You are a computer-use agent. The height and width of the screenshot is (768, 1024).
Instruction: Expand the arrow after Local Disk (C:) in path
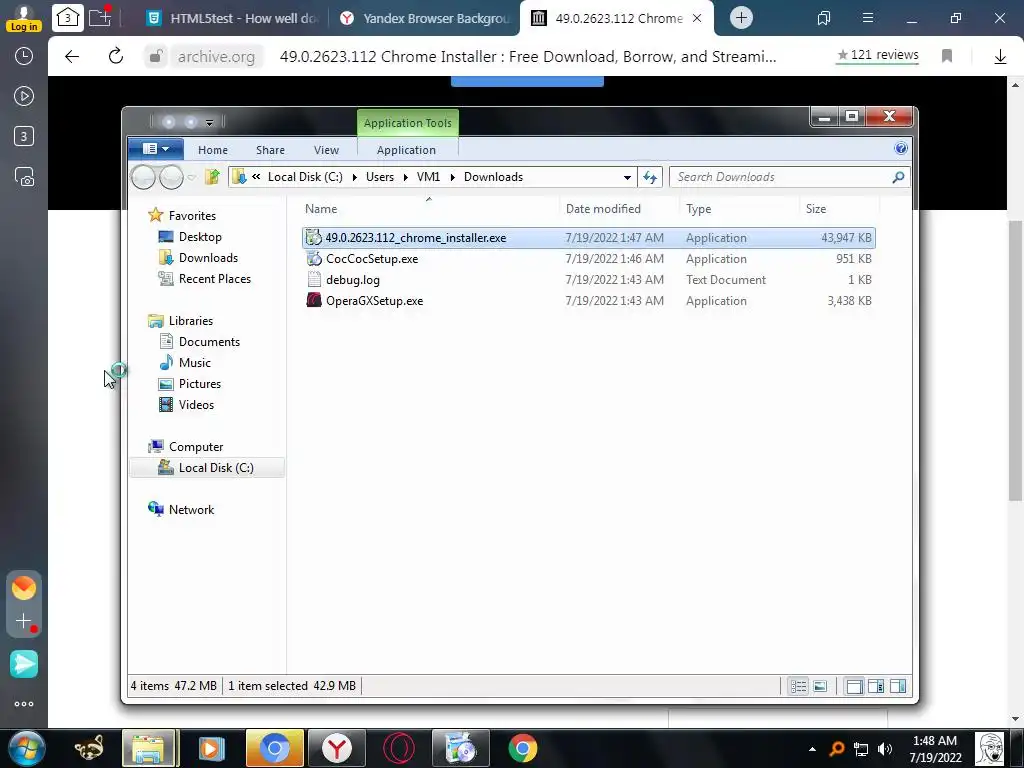tap(355, 177)
